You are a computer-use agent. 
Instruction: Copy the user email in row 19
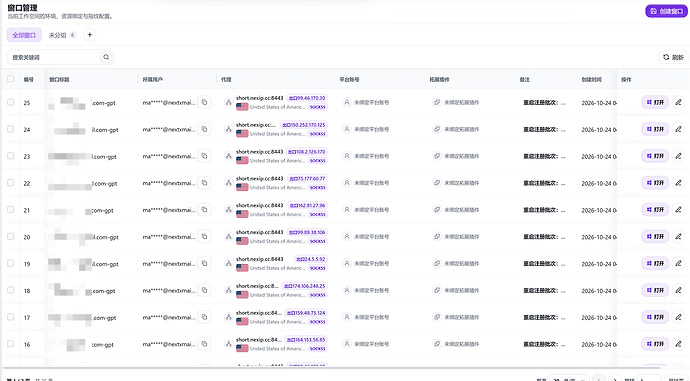pos(204,263)
